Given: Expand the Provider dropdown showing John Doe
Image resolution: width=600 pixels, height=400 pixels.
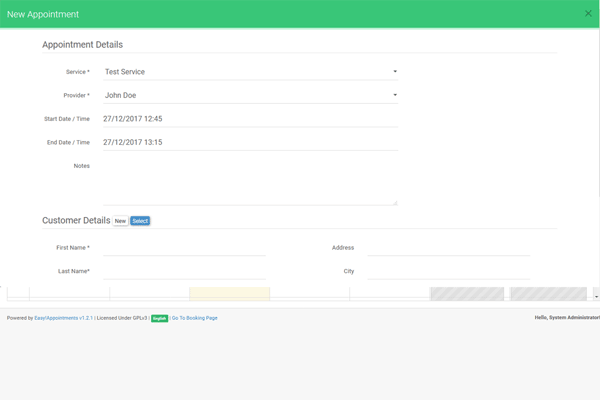Looking at the screenshot, I should coord(250,96).
